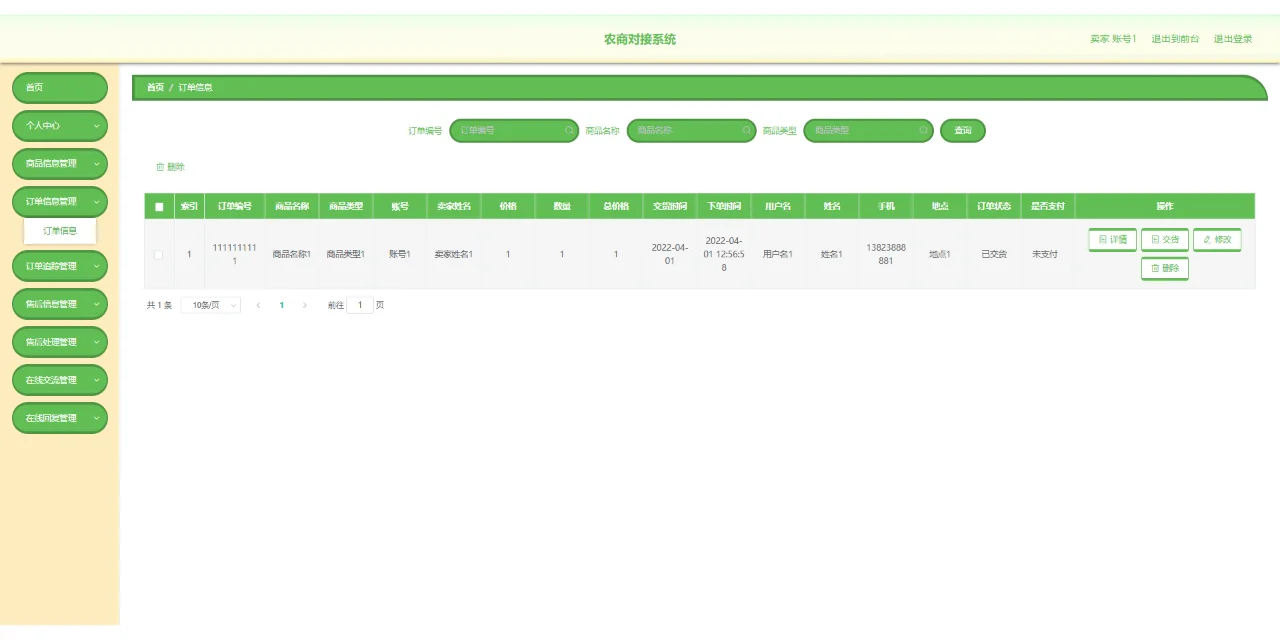Click the trash icon on the bulk 删除 control
The height and width of the screenshot is (640, 1280).
[161, 167]
